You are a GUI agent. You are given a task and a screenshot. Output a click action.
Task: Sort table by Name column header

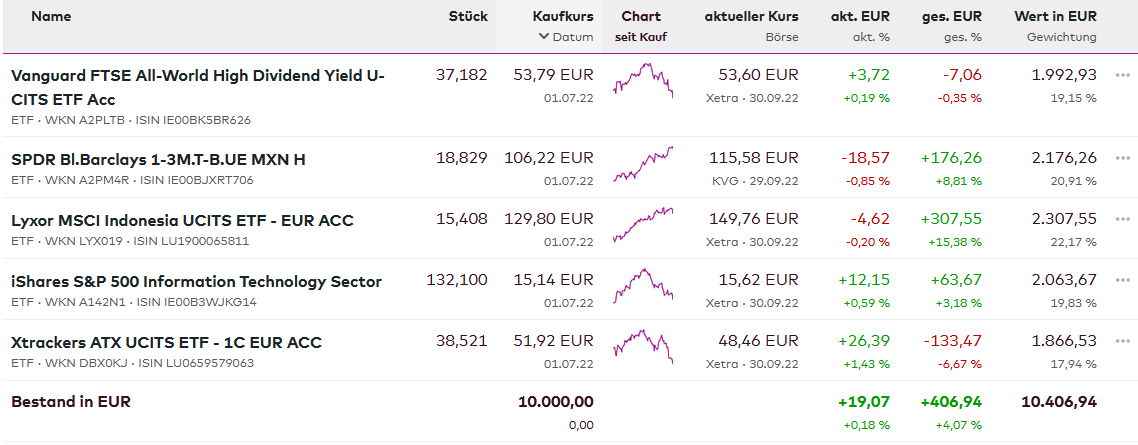[x=51, y=16]
